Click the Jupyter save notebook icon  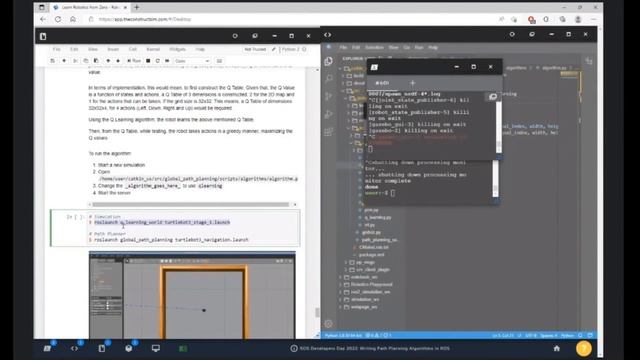[53, 61]
